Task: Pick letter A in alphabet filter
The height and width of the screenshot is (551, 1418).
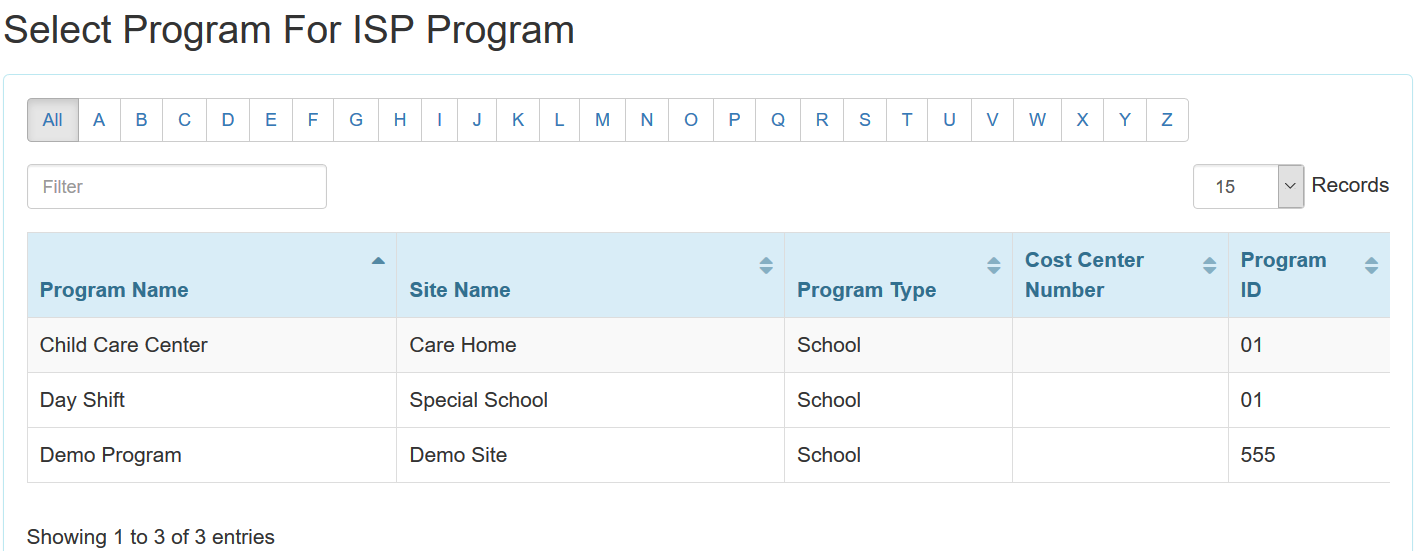Action: click(99, 120)
